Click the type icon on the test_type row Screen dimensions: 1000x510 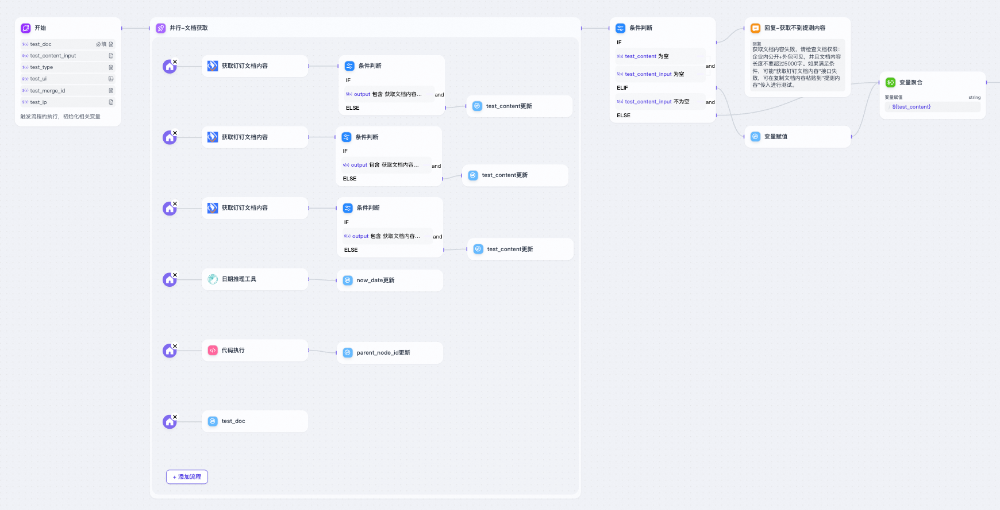click(111, 68)
